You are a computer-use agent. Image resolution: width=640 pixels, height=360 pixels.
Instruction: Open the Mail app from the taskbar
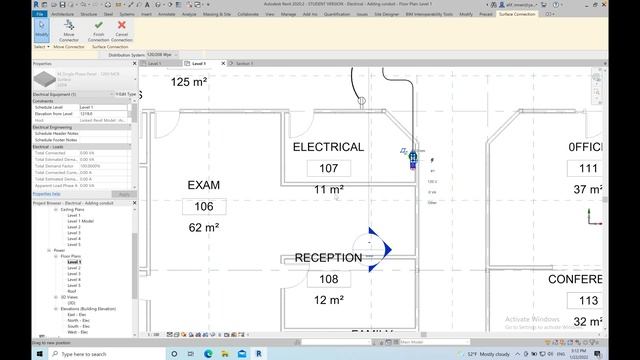pos(242,354)
